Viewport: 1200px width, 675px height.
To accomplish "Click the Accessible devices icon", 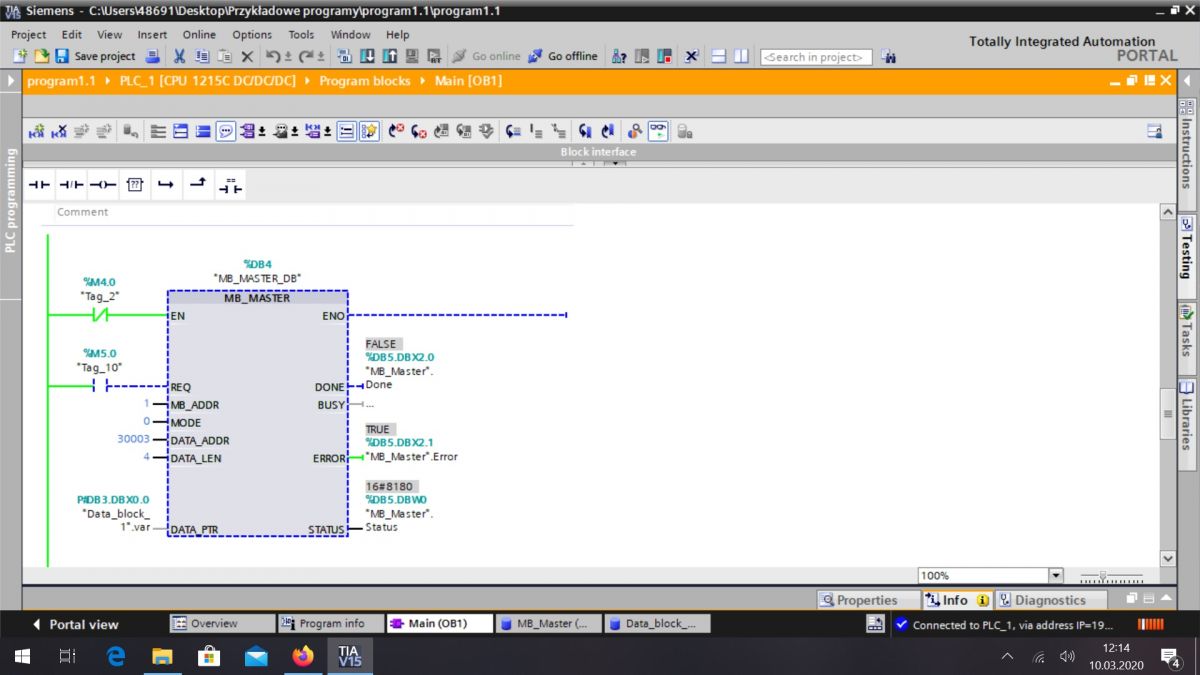I will click(620, 57).
